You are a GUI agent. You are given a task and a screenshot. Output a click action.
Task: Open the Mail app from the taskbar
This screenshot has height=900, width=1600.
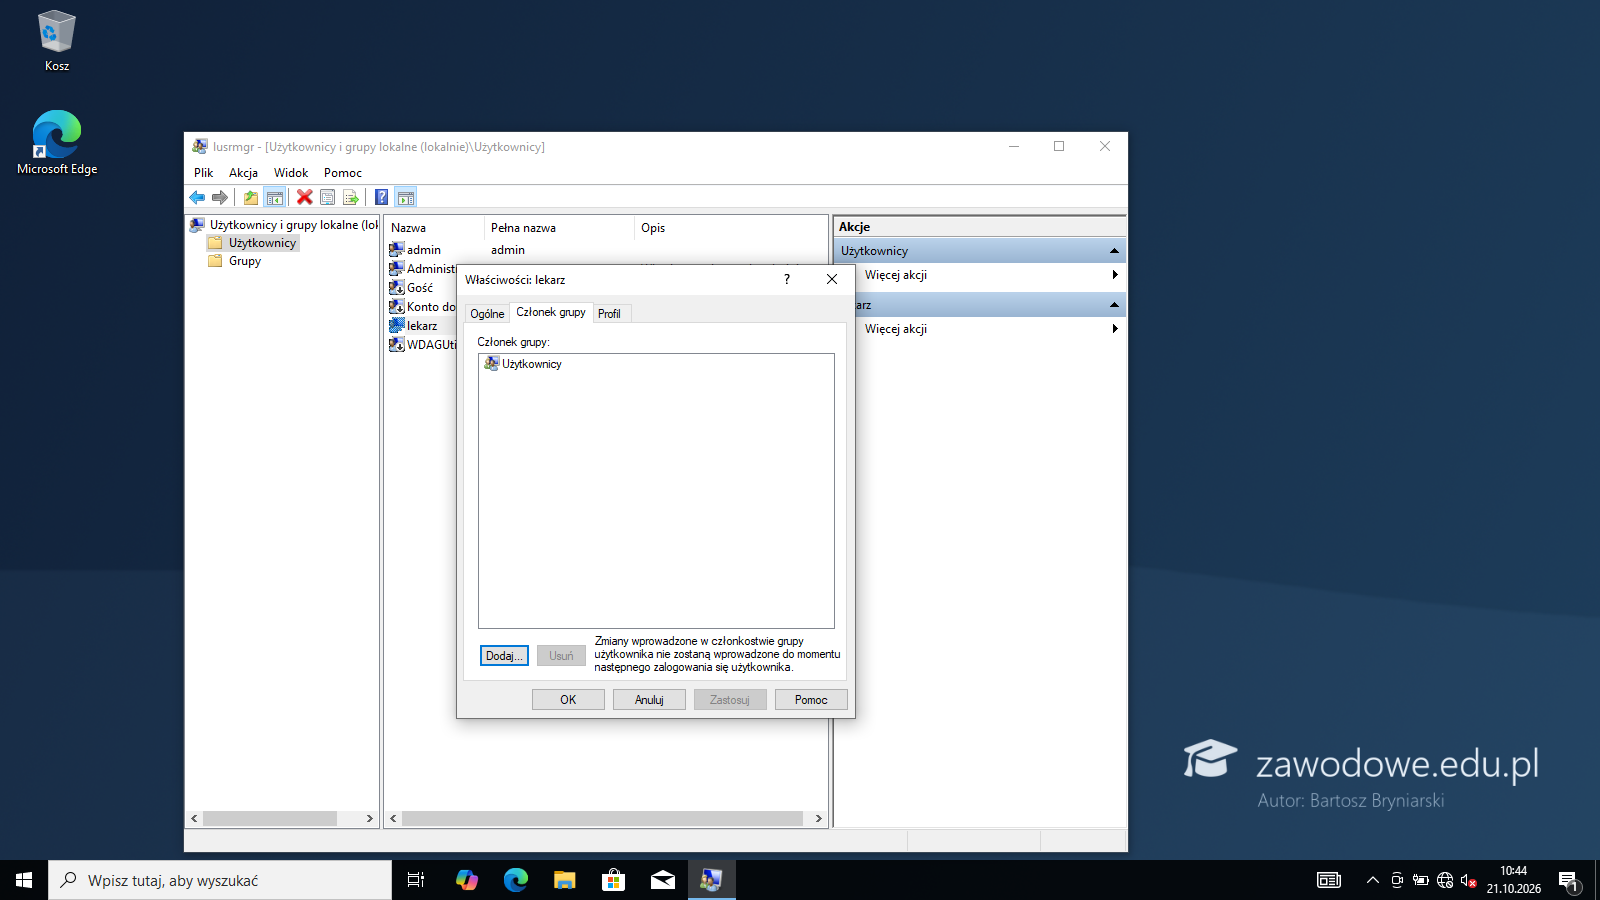click(x=662, y=880)
